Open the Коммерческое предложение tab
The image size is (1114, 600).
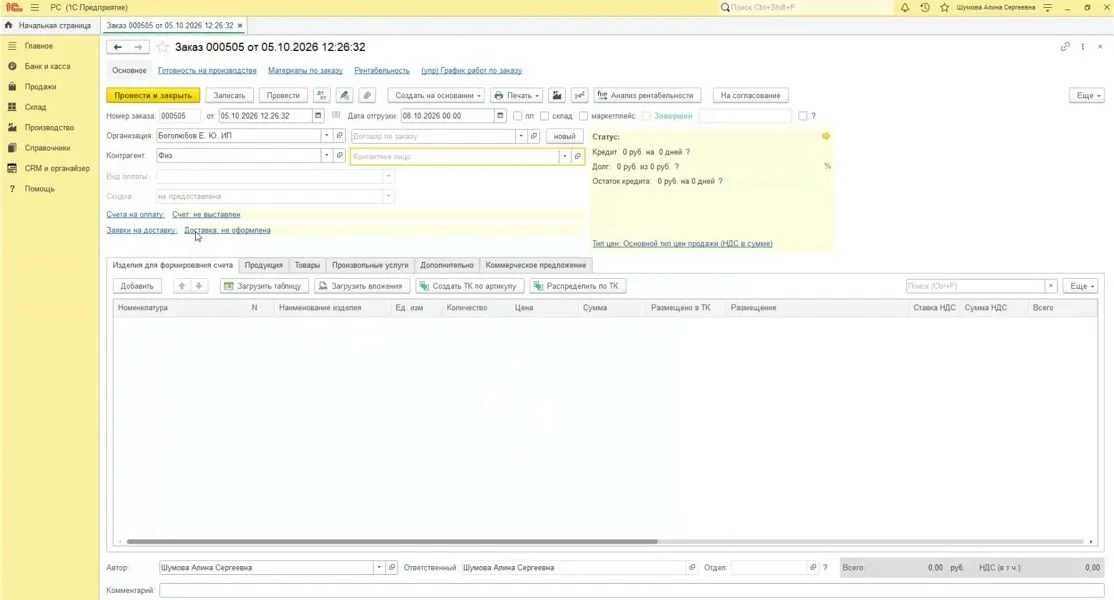pos(536,265)
